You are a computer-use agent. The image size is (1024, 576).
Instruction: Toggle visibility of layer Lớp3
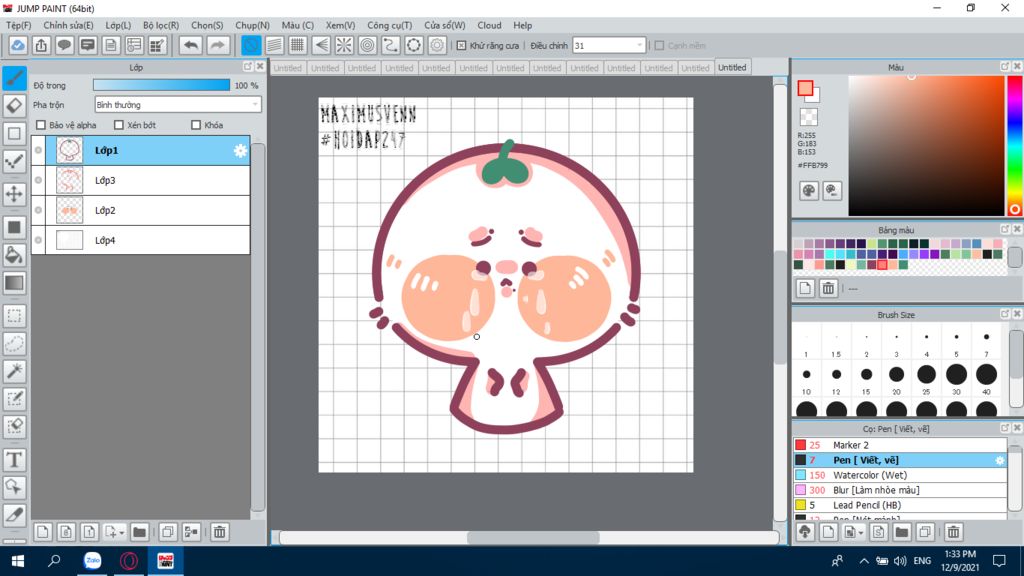(x=39, y=180)
